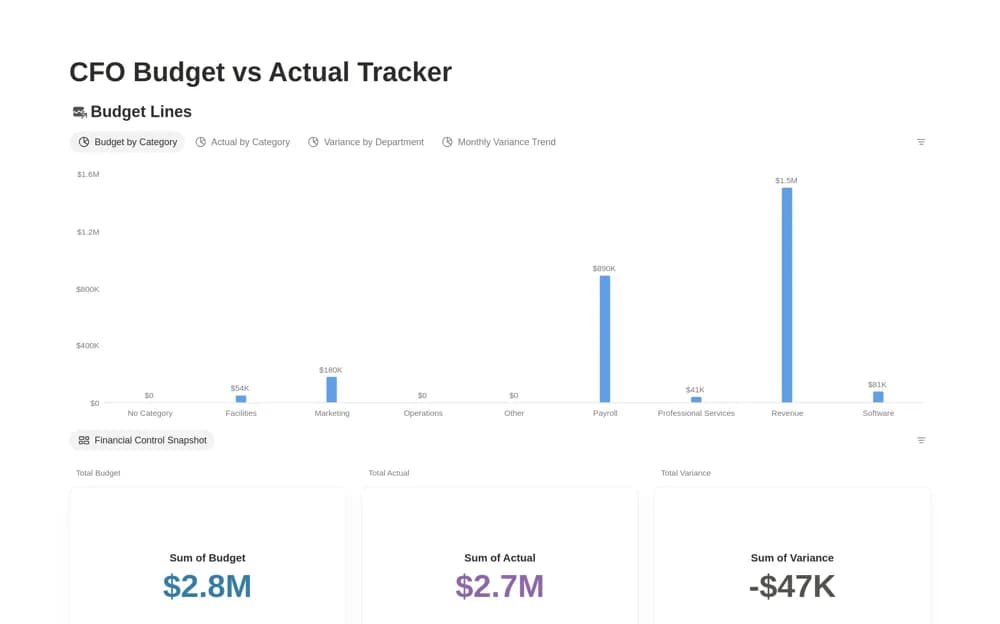Click the Marketing bar in chart
The image size is (1000, 624).
pos(332,390)
